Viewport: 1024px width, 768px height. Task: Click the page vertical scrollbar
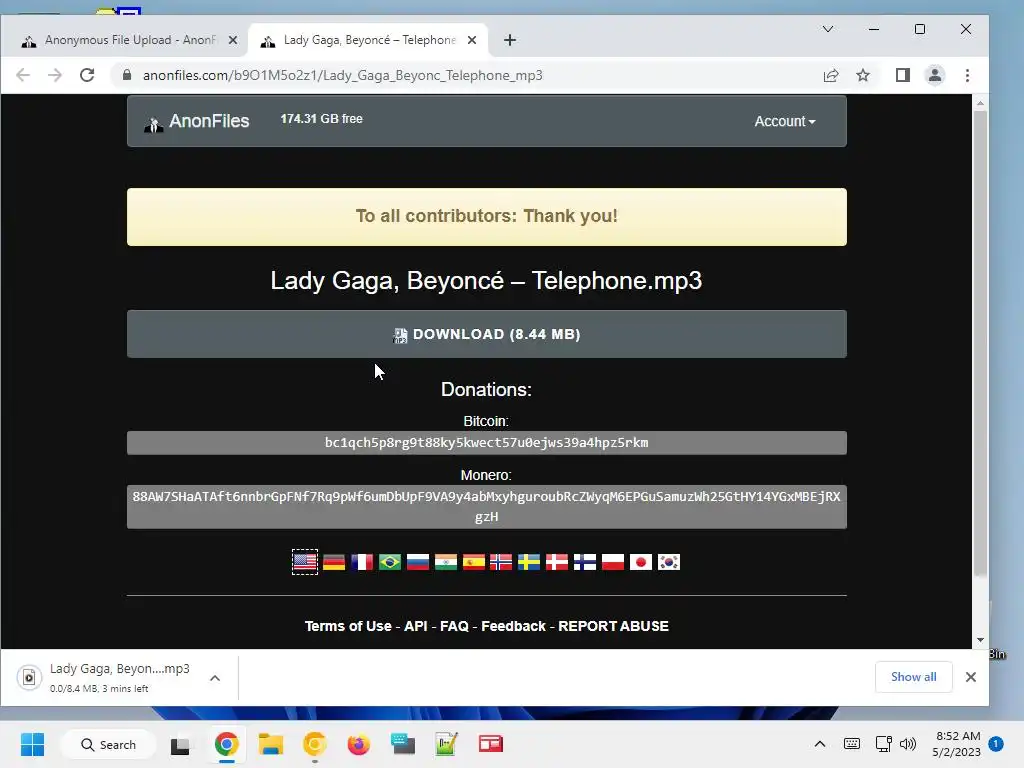pyautogui.click(x=980, y=344)
